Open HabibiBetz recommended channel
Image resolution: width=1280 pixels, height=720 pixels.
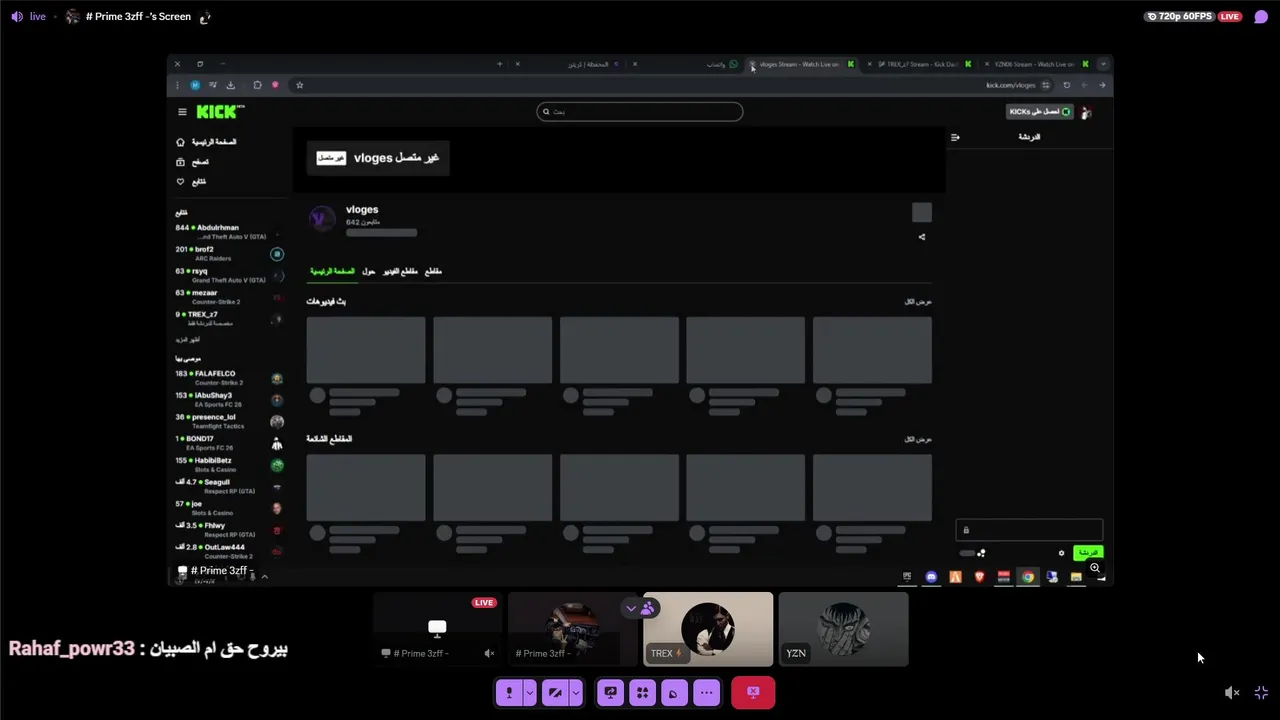[x=229, y=465]
